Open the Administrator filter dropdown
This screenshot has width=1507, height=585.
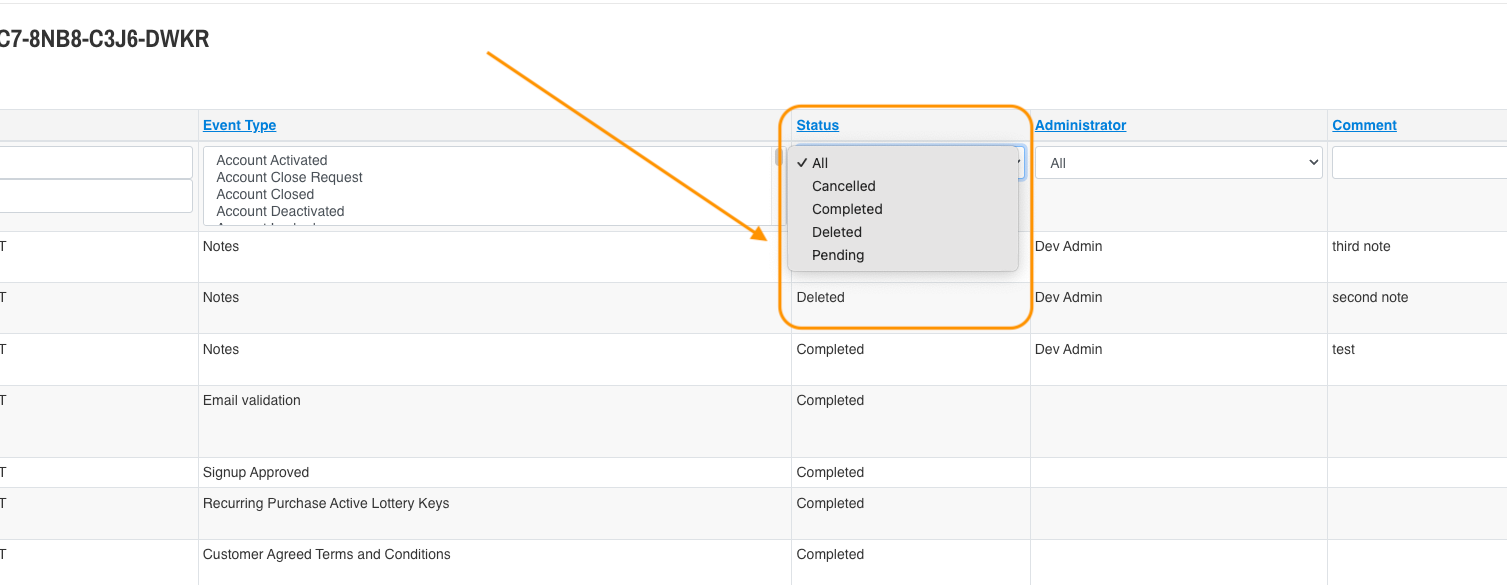[1178, 163]
